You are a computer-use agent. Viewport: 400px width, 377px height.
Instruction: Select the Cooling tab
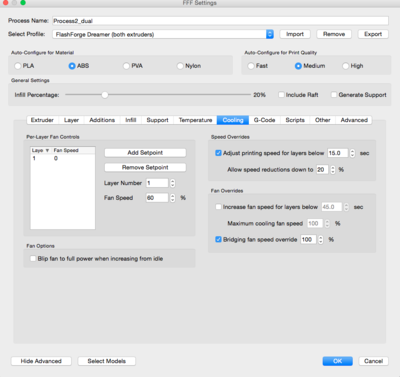coord(233,120)
